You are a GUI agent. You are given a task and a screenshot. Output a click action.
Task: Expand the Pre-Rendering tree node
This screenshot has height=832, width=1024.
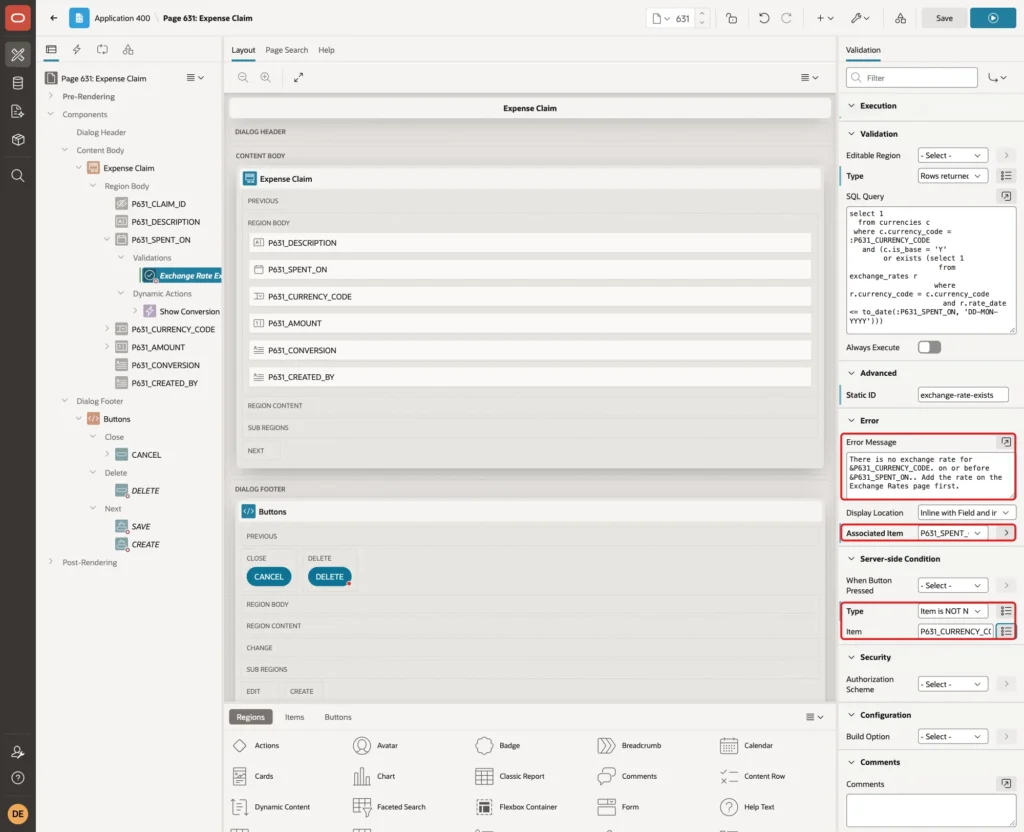click(50, 96)
